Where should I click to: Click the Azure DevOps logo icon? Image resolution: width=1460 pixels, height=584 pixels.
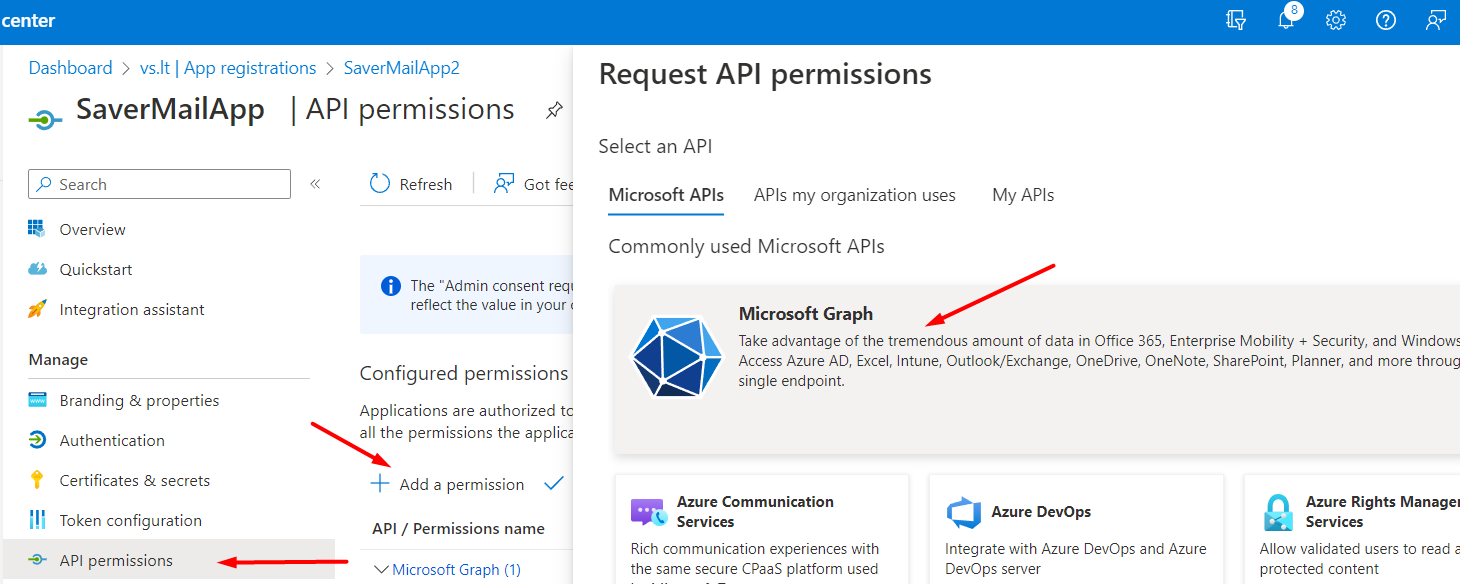click(963, 513)
